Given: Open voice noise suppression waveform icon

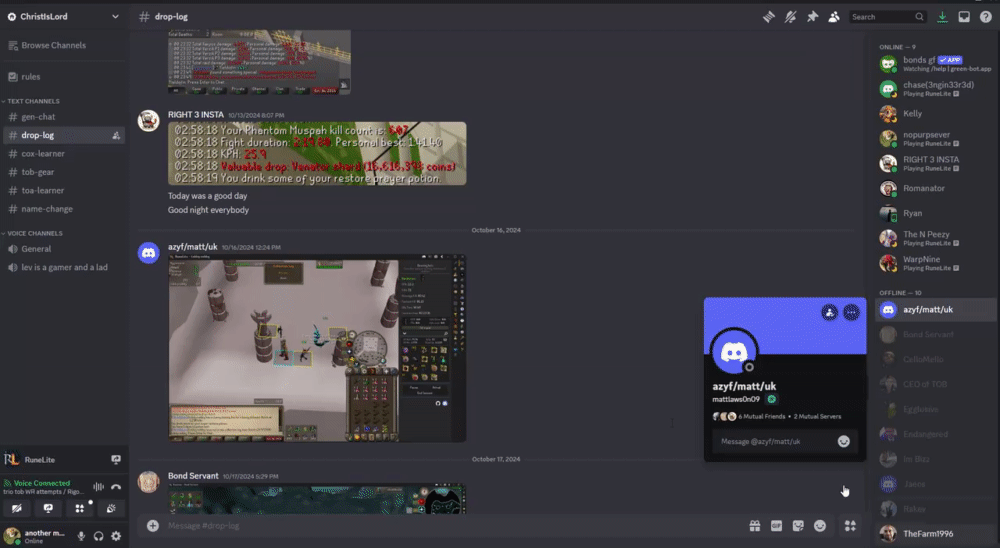Looking at the screenshot, I should pyautogui.click(x=98, y=487).
